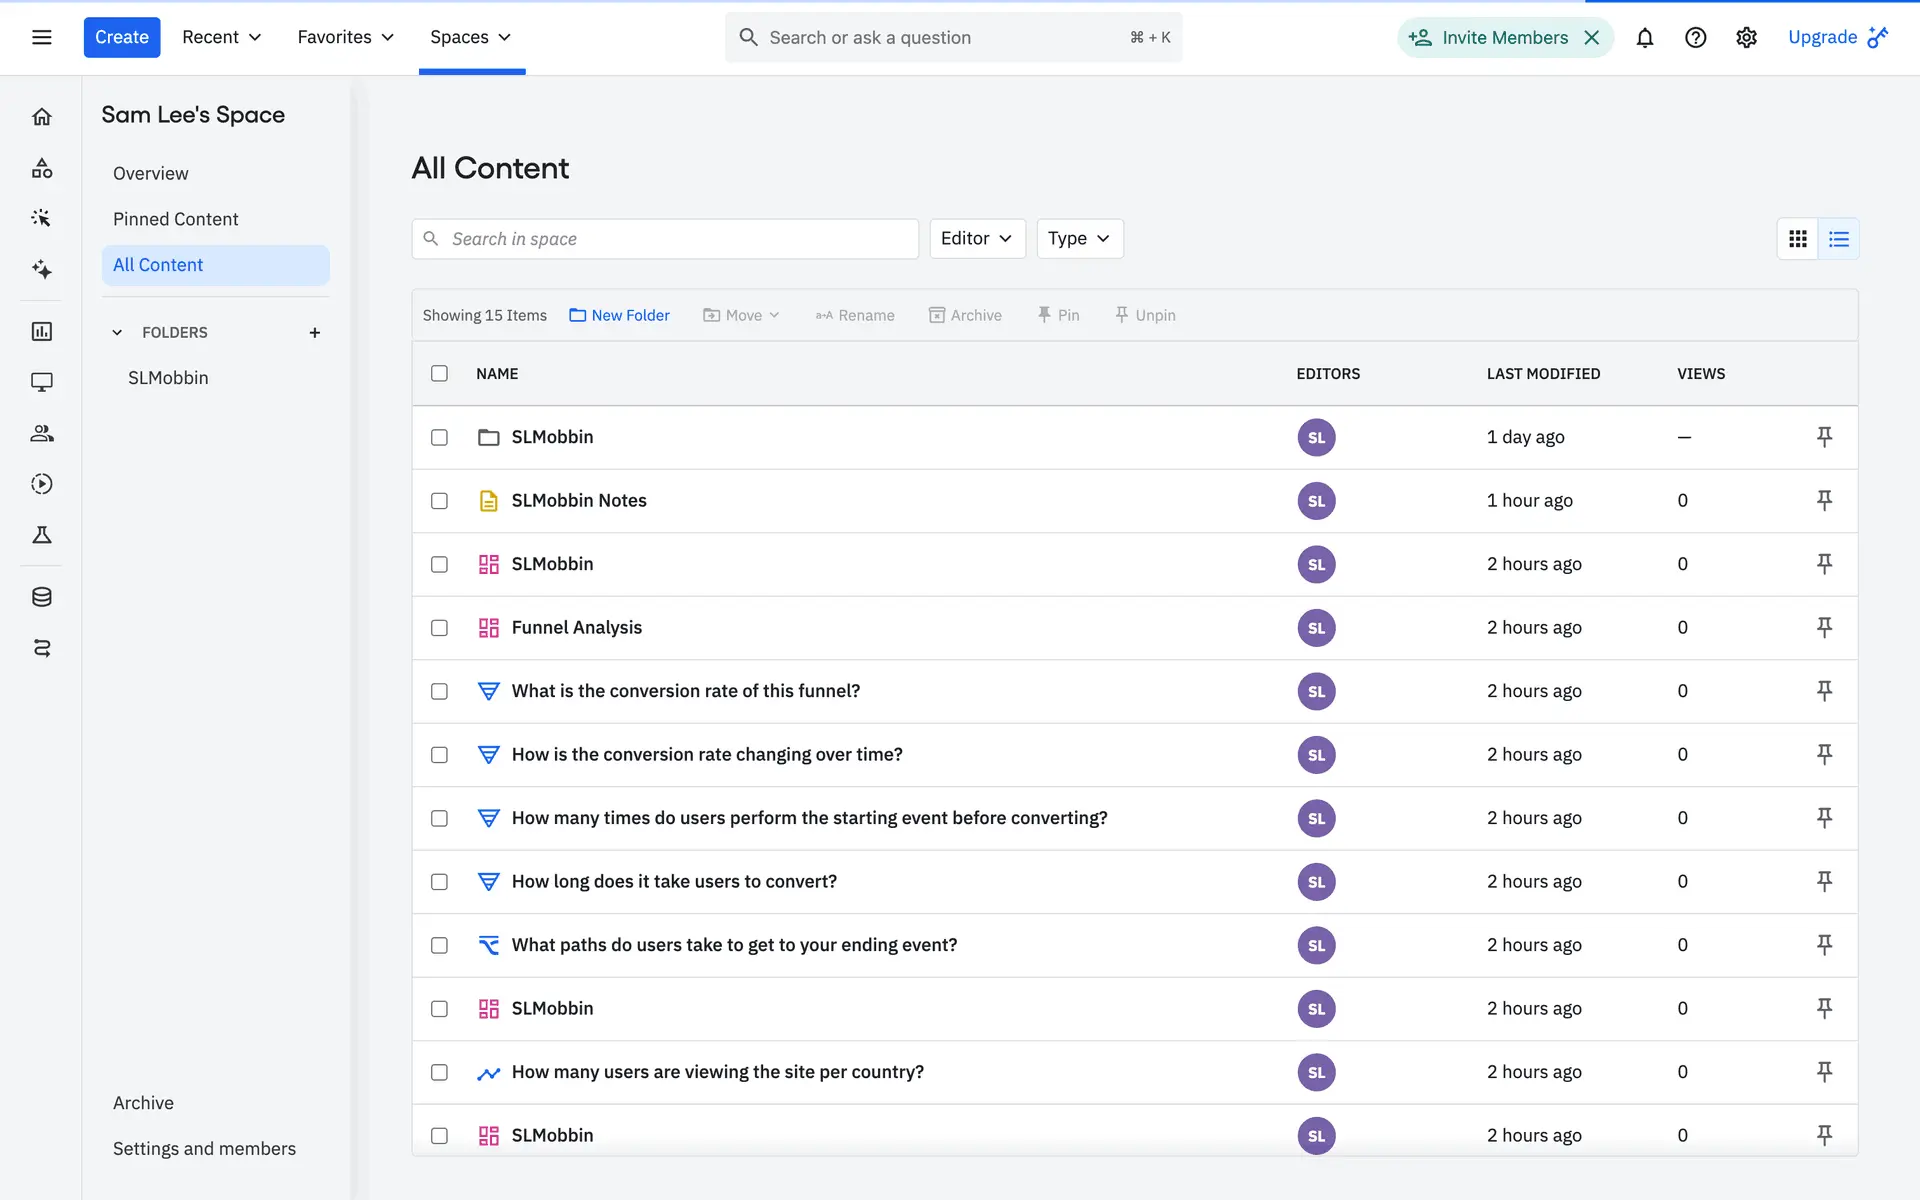Click the blue Create button
The image size is (1920, 1200).
(121, 37)
